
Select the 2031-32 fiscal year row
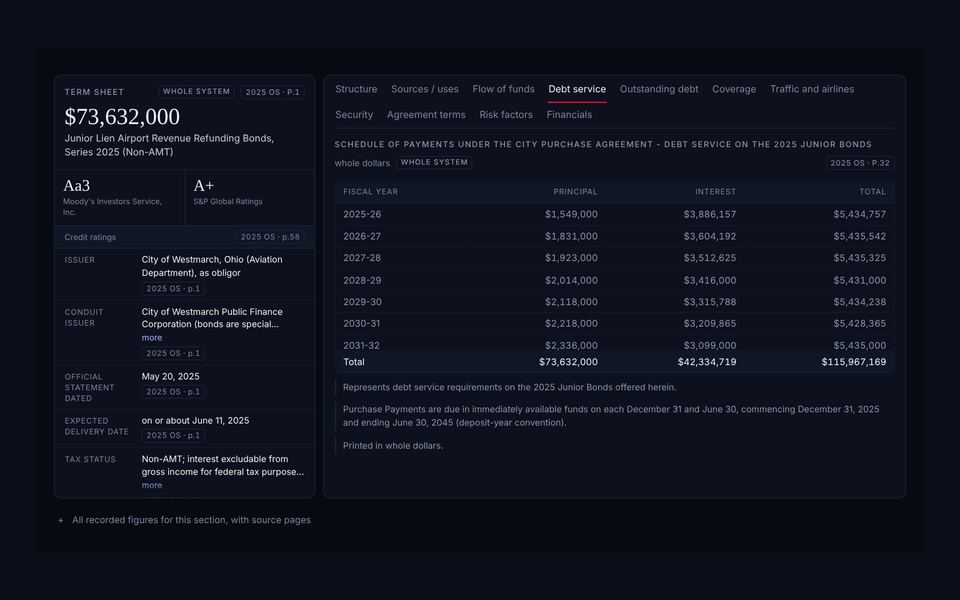pos(614,345)
